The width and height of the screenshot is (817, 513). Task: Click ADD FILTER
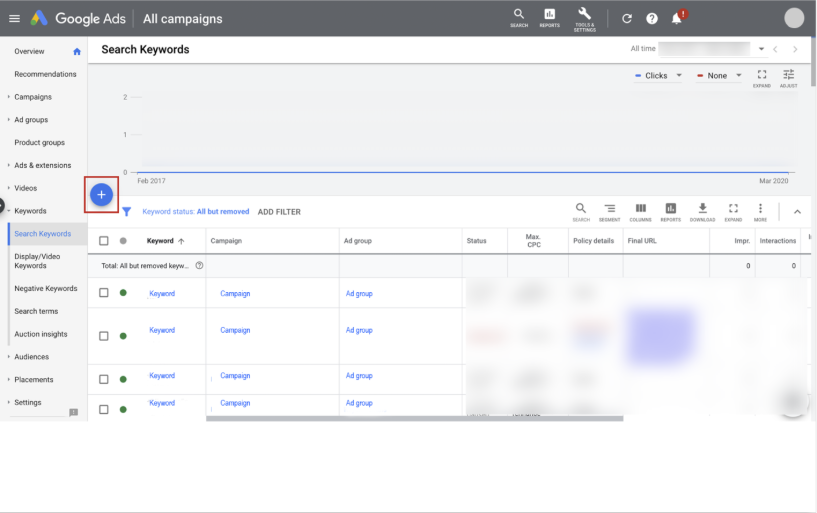[x=279, y=212]
